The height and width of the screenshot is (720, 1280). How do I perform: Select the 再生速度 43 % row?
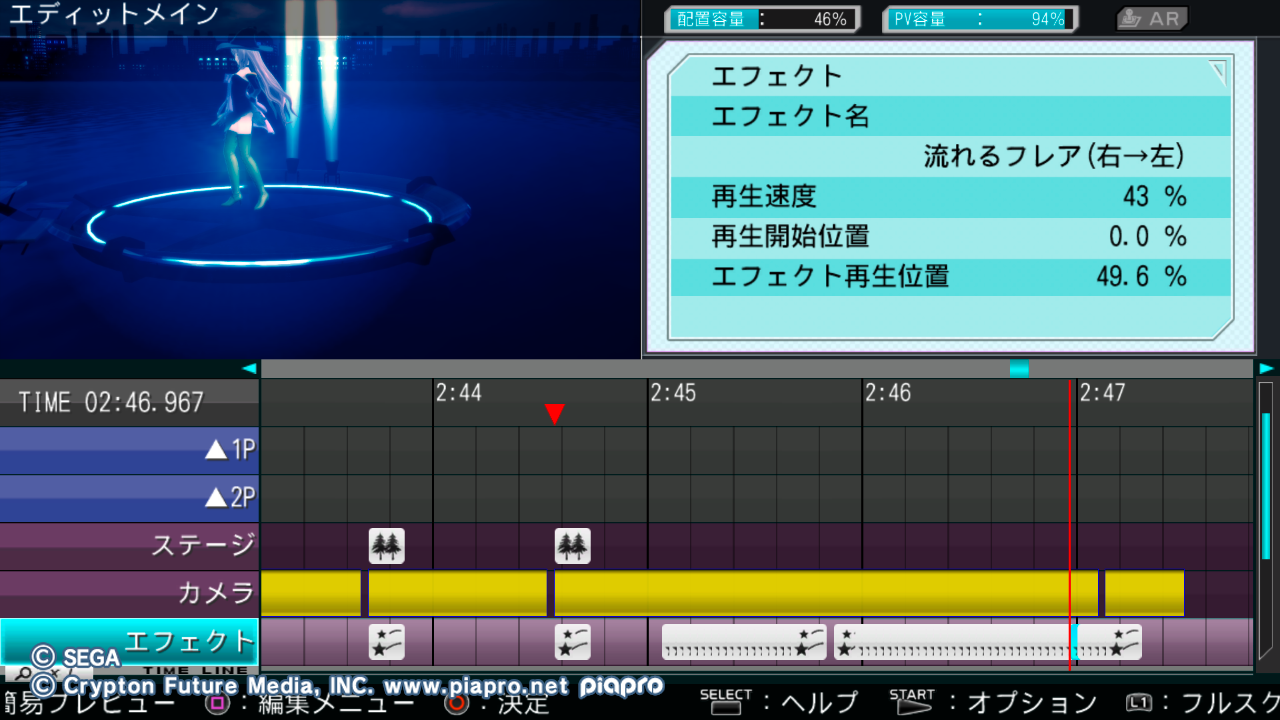click(x=950, y=196)
